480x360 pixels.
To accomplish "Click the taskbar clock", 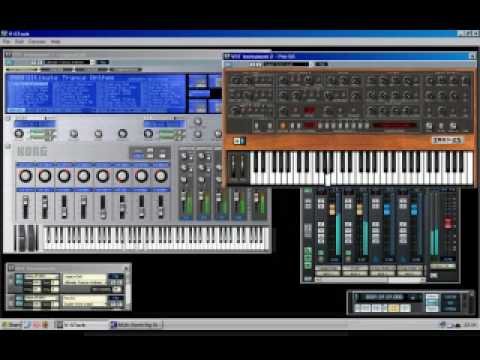I will coord(470,324).
